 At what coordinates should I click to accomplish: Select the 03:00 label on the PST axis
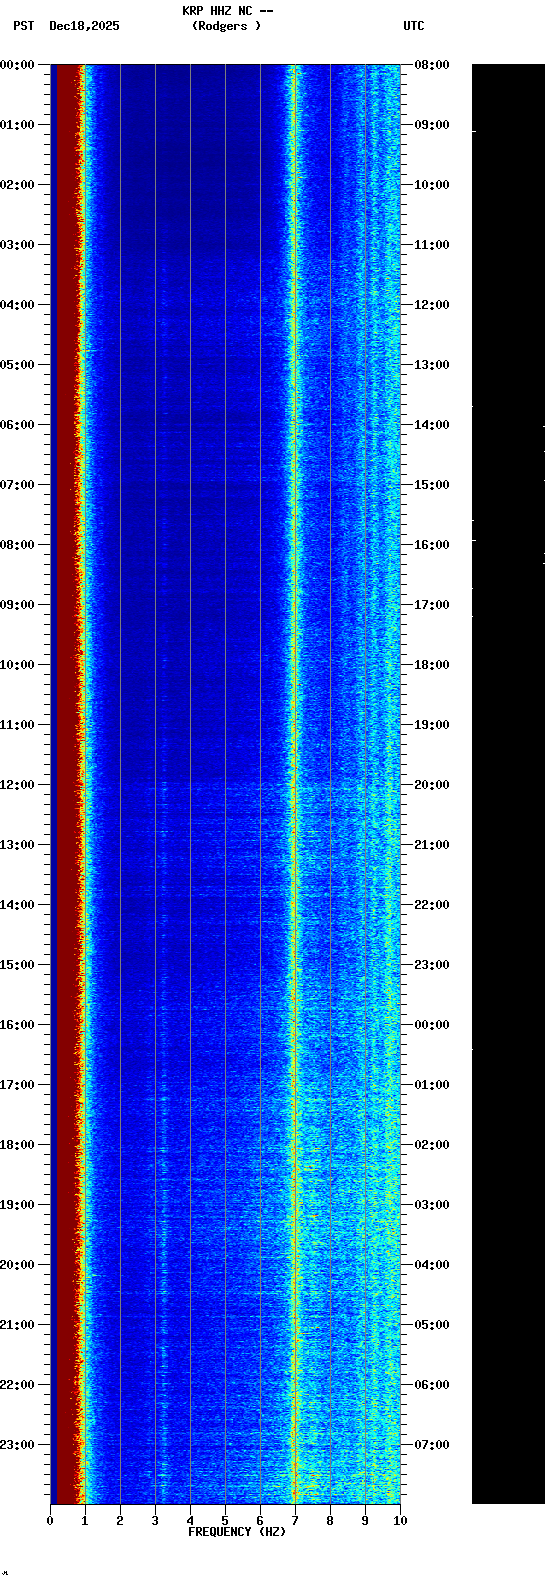17,245
